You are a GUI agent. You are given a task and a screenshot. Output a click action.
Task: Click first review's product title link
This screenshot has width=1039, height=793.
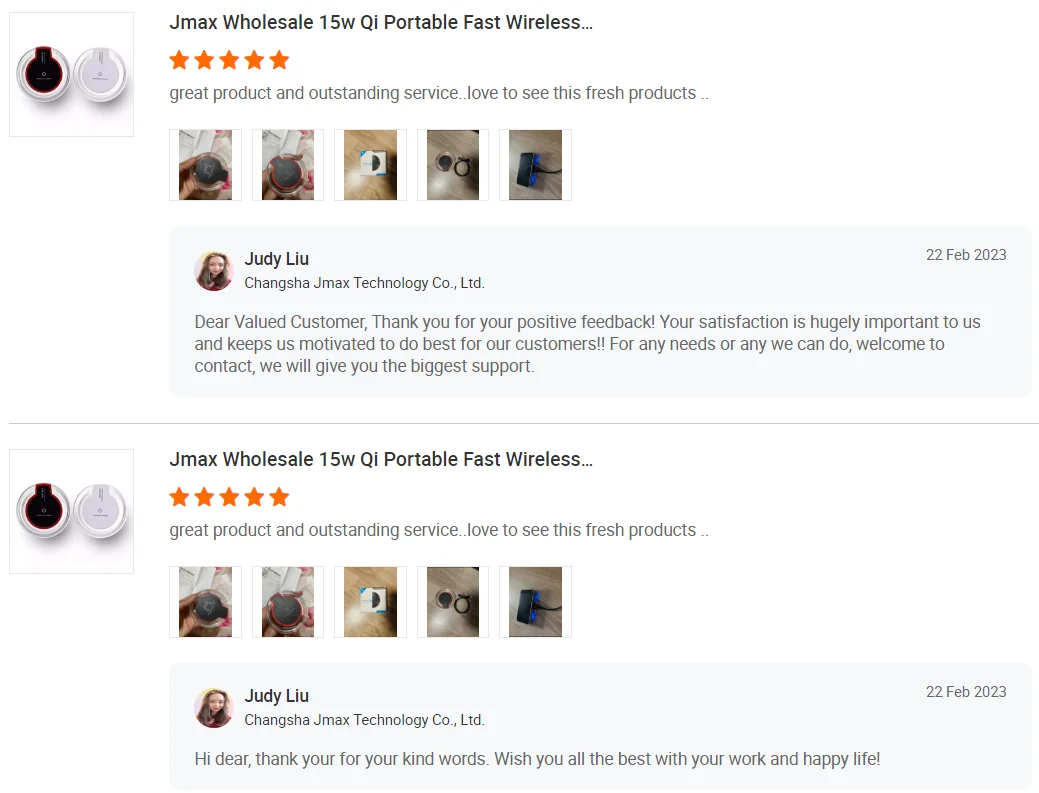(381, 23)
